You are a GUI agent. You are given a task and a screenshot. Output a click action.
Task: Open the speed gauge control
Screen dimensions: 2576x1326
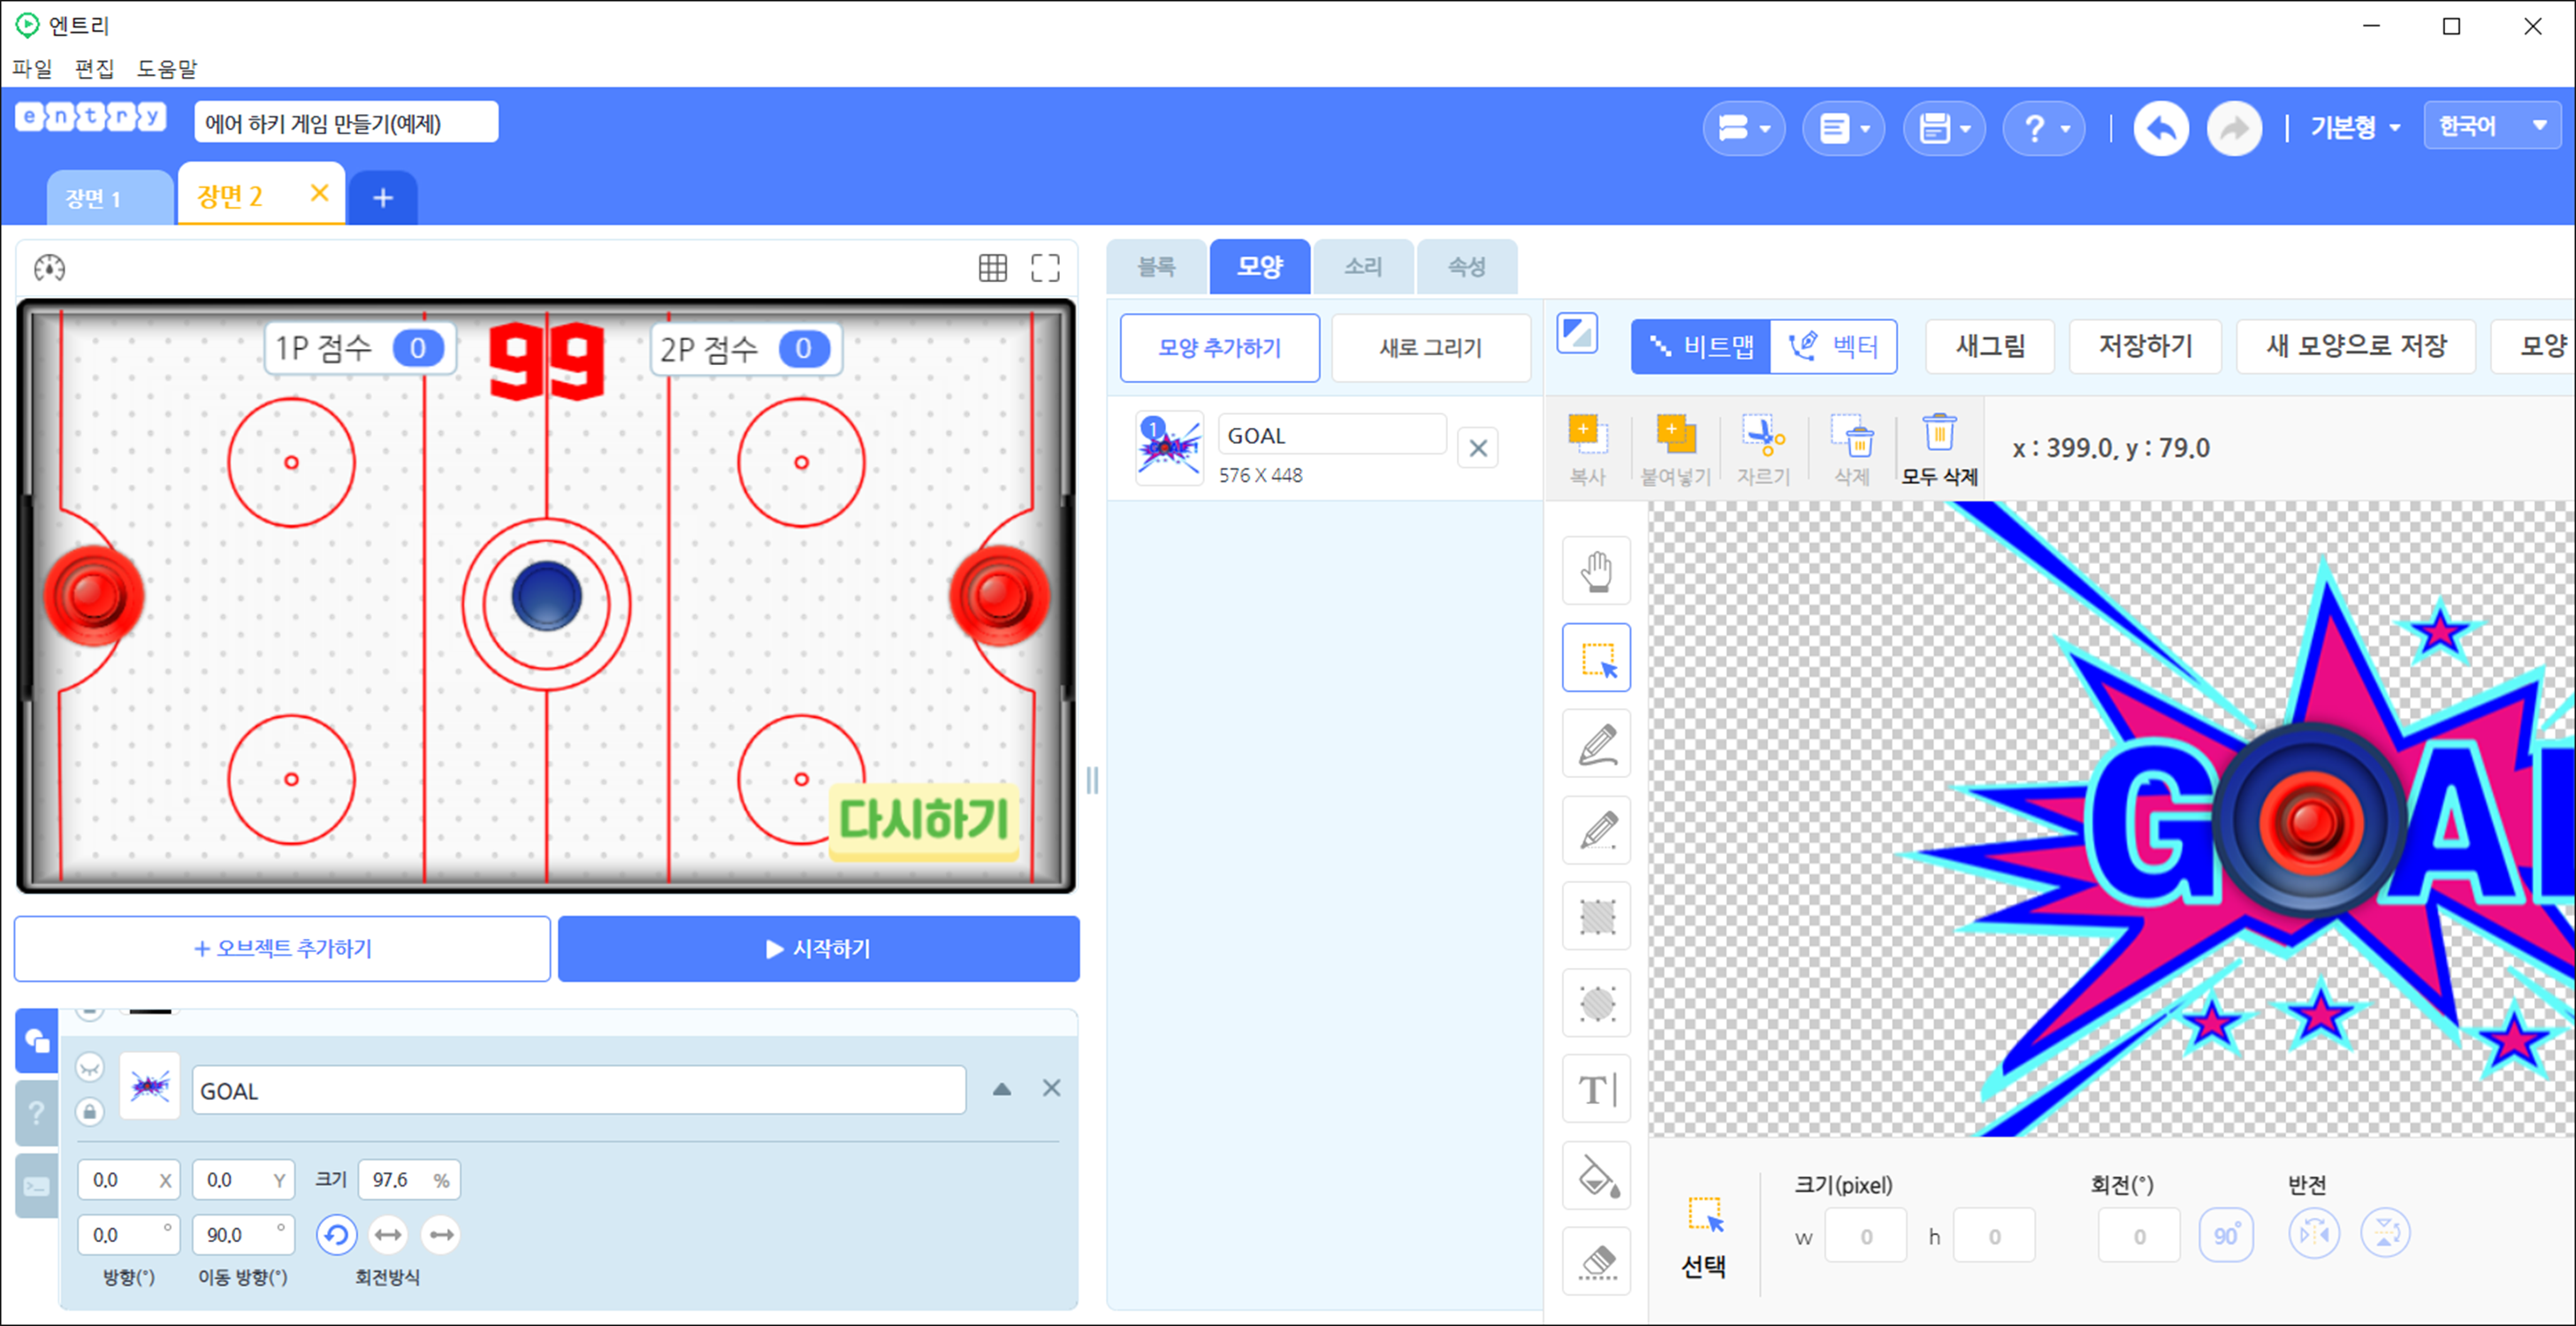(x=49, y=268)
